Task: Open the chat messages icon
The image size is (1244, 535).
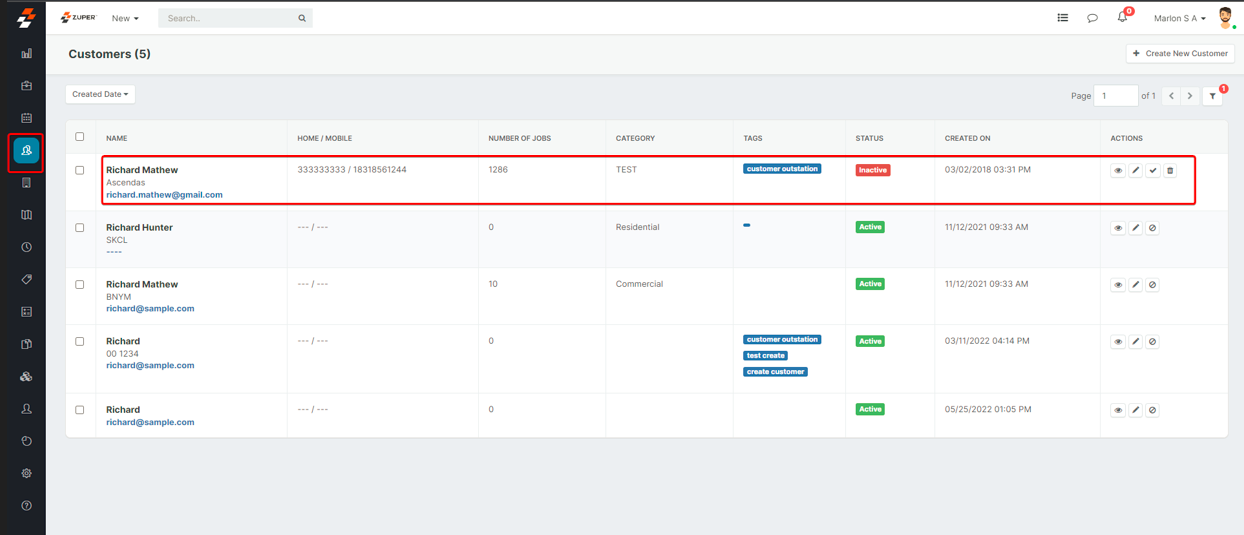Action: tap(1092, 18)
